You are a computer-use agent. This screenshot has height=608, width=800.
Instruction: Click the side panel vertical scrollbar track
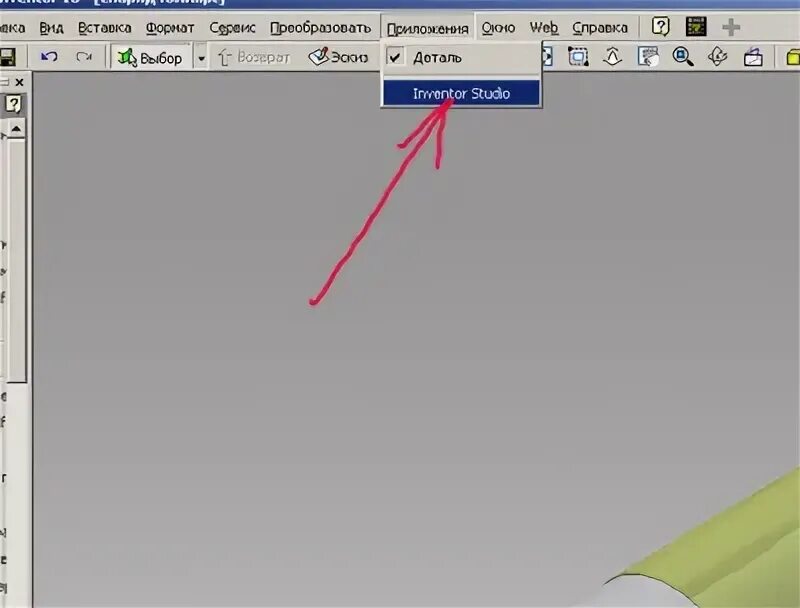16,260
